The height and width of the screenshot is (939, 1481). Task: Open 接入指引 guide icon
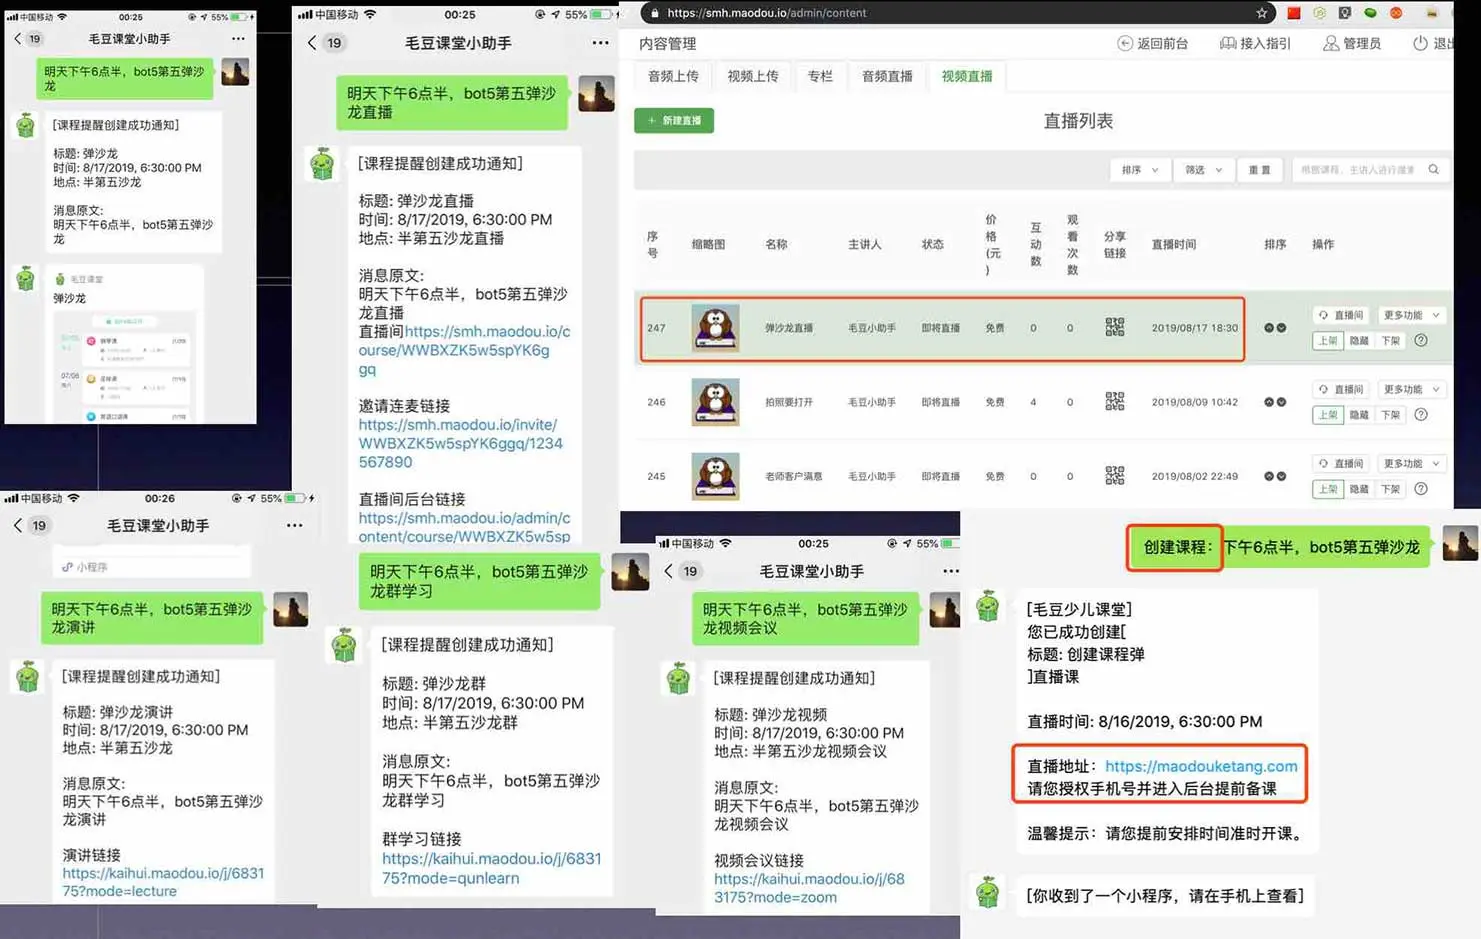(x=1228, y=43)
